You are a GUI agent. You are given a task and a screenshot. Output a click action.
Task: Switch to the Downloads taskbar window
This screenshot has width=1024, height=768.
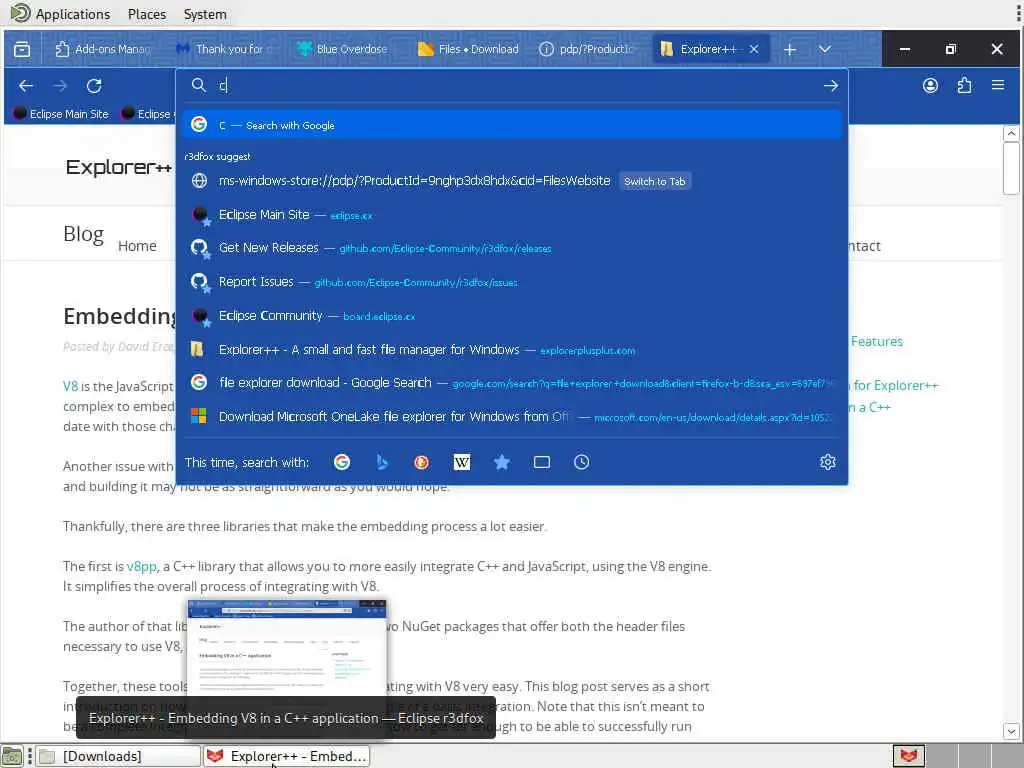[x=118, y=756]
